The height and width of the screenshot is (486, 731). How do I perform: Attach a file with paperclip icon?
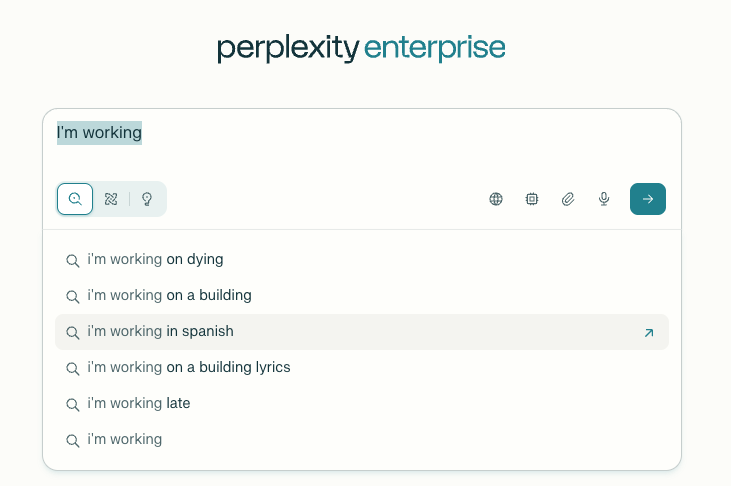point(567,199)
